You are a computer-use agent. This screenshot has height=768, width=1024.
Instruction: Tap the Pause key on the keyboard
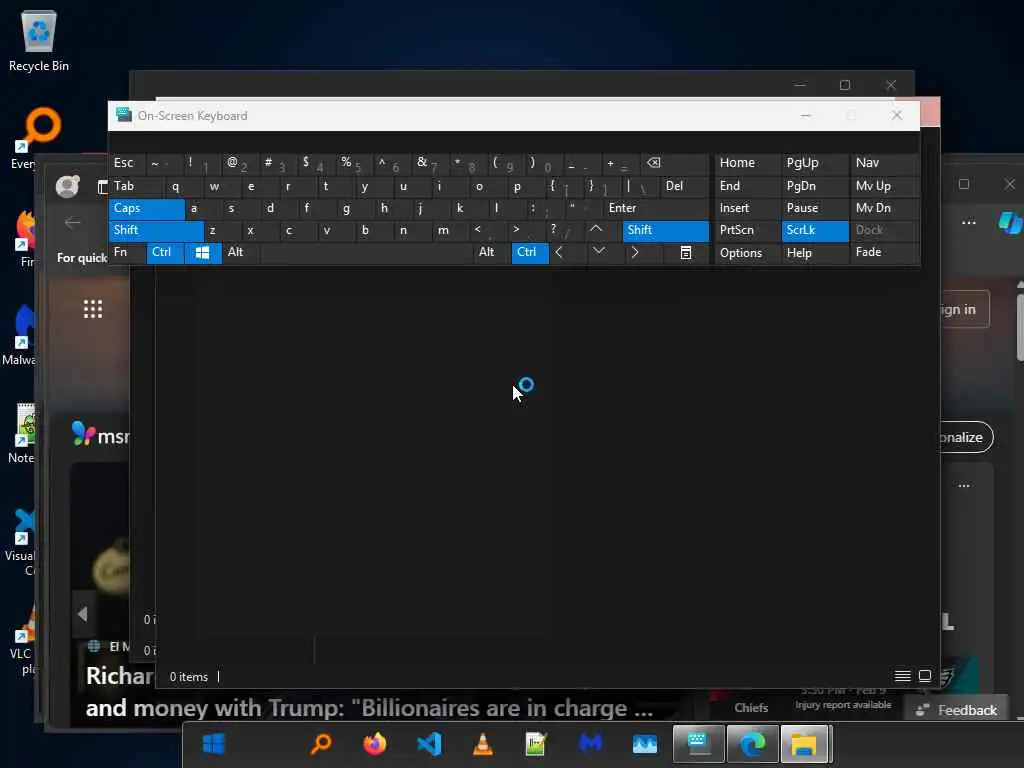click(815, 208)
